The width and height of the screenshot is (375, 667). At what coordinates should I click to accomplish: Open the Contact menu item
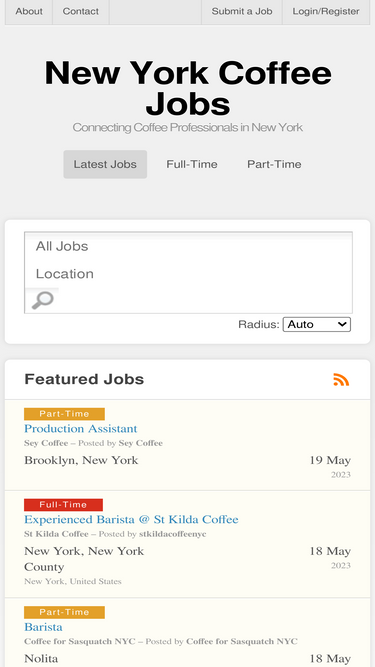[x=81, y=11]
